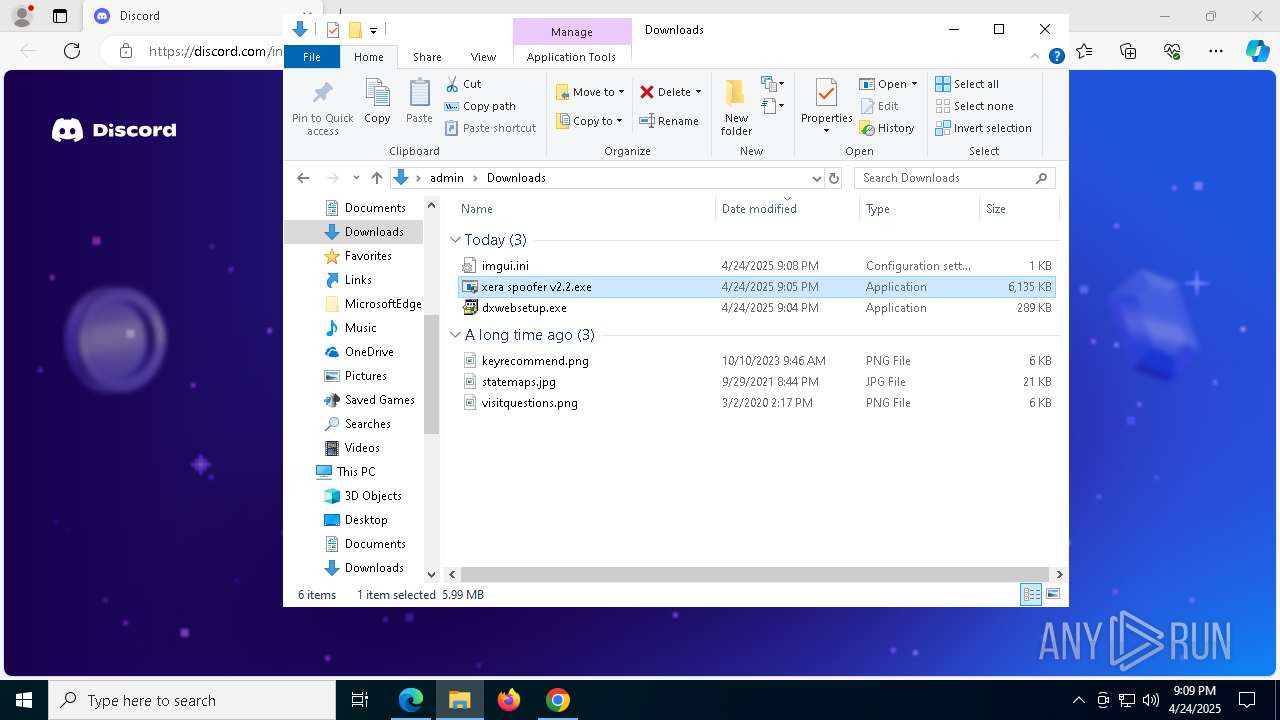1280x720 pixels.
Task: Select the Home ribbon tab
Action: [x=368, y=57]
